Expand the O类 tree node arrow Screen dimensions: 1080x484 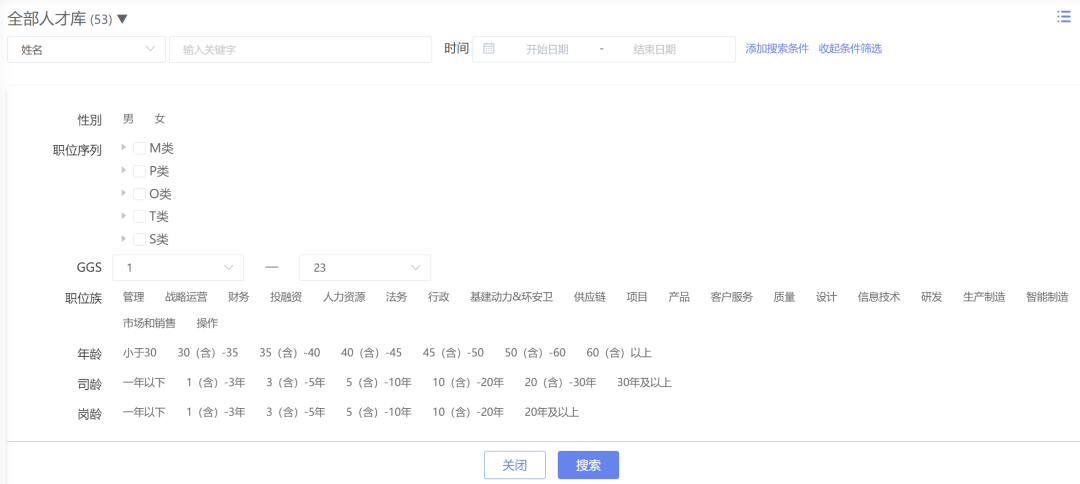coord(123,193)
